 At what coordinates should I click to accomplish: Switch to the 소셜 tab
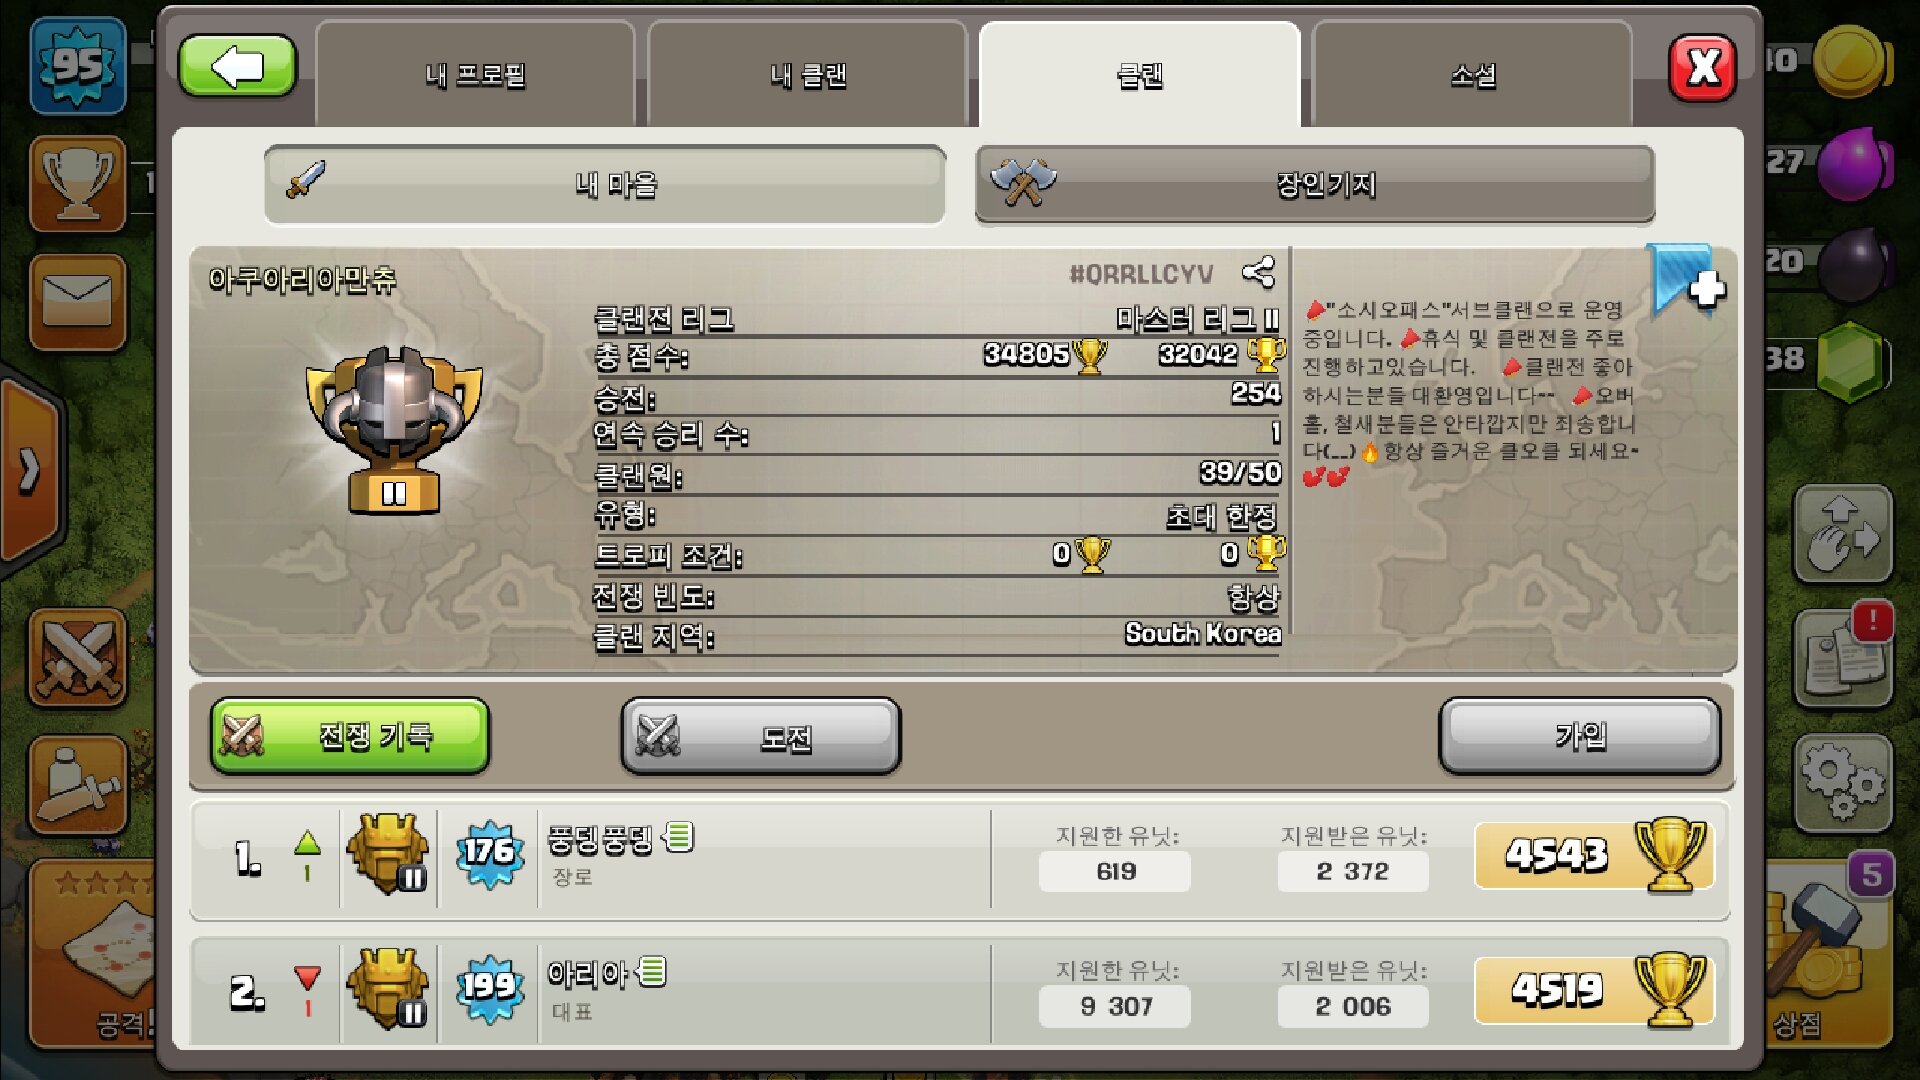pos(1473,75)
